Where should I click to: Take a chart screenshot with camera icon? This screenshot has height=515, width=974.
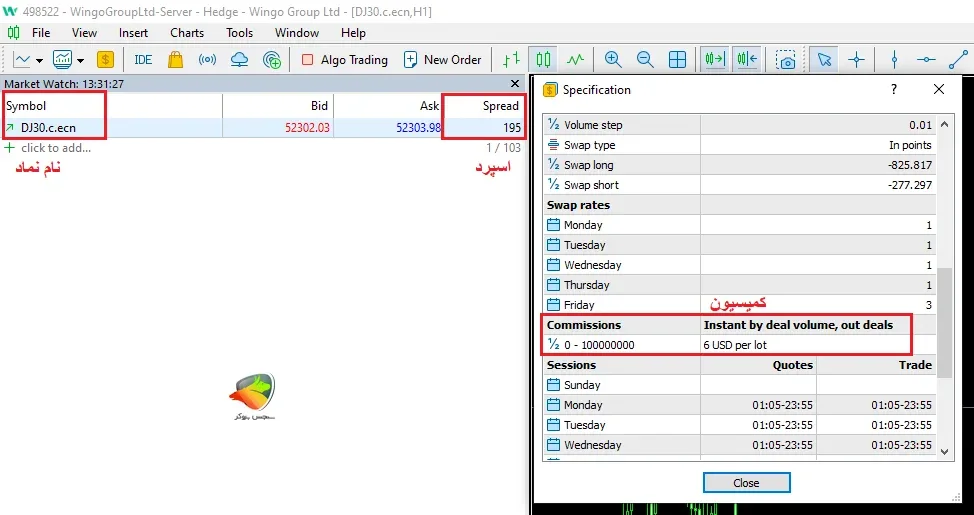tap(786, 60)
